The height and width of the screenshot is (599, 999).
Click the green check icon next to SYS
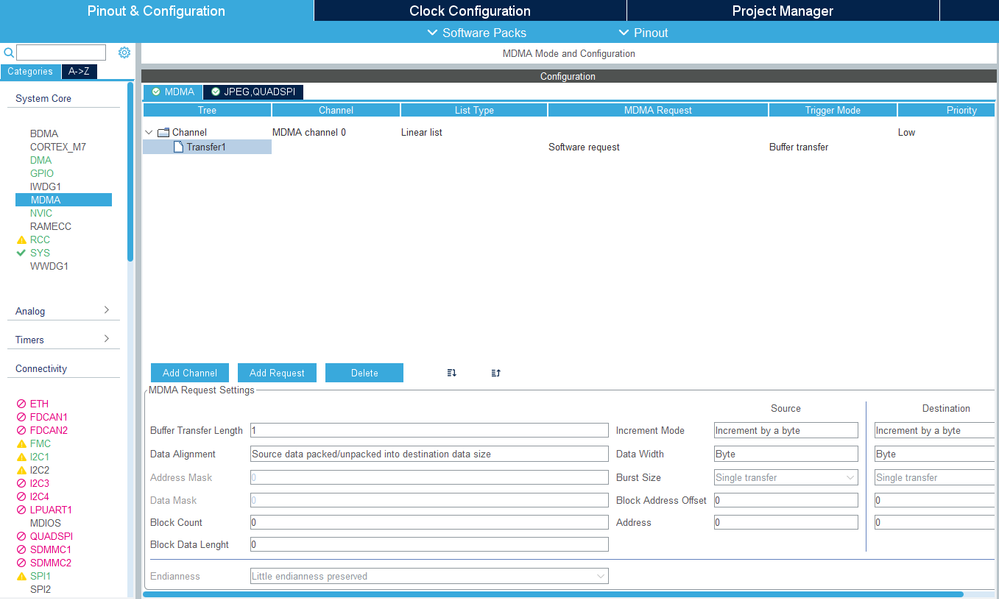coord(21,253)
